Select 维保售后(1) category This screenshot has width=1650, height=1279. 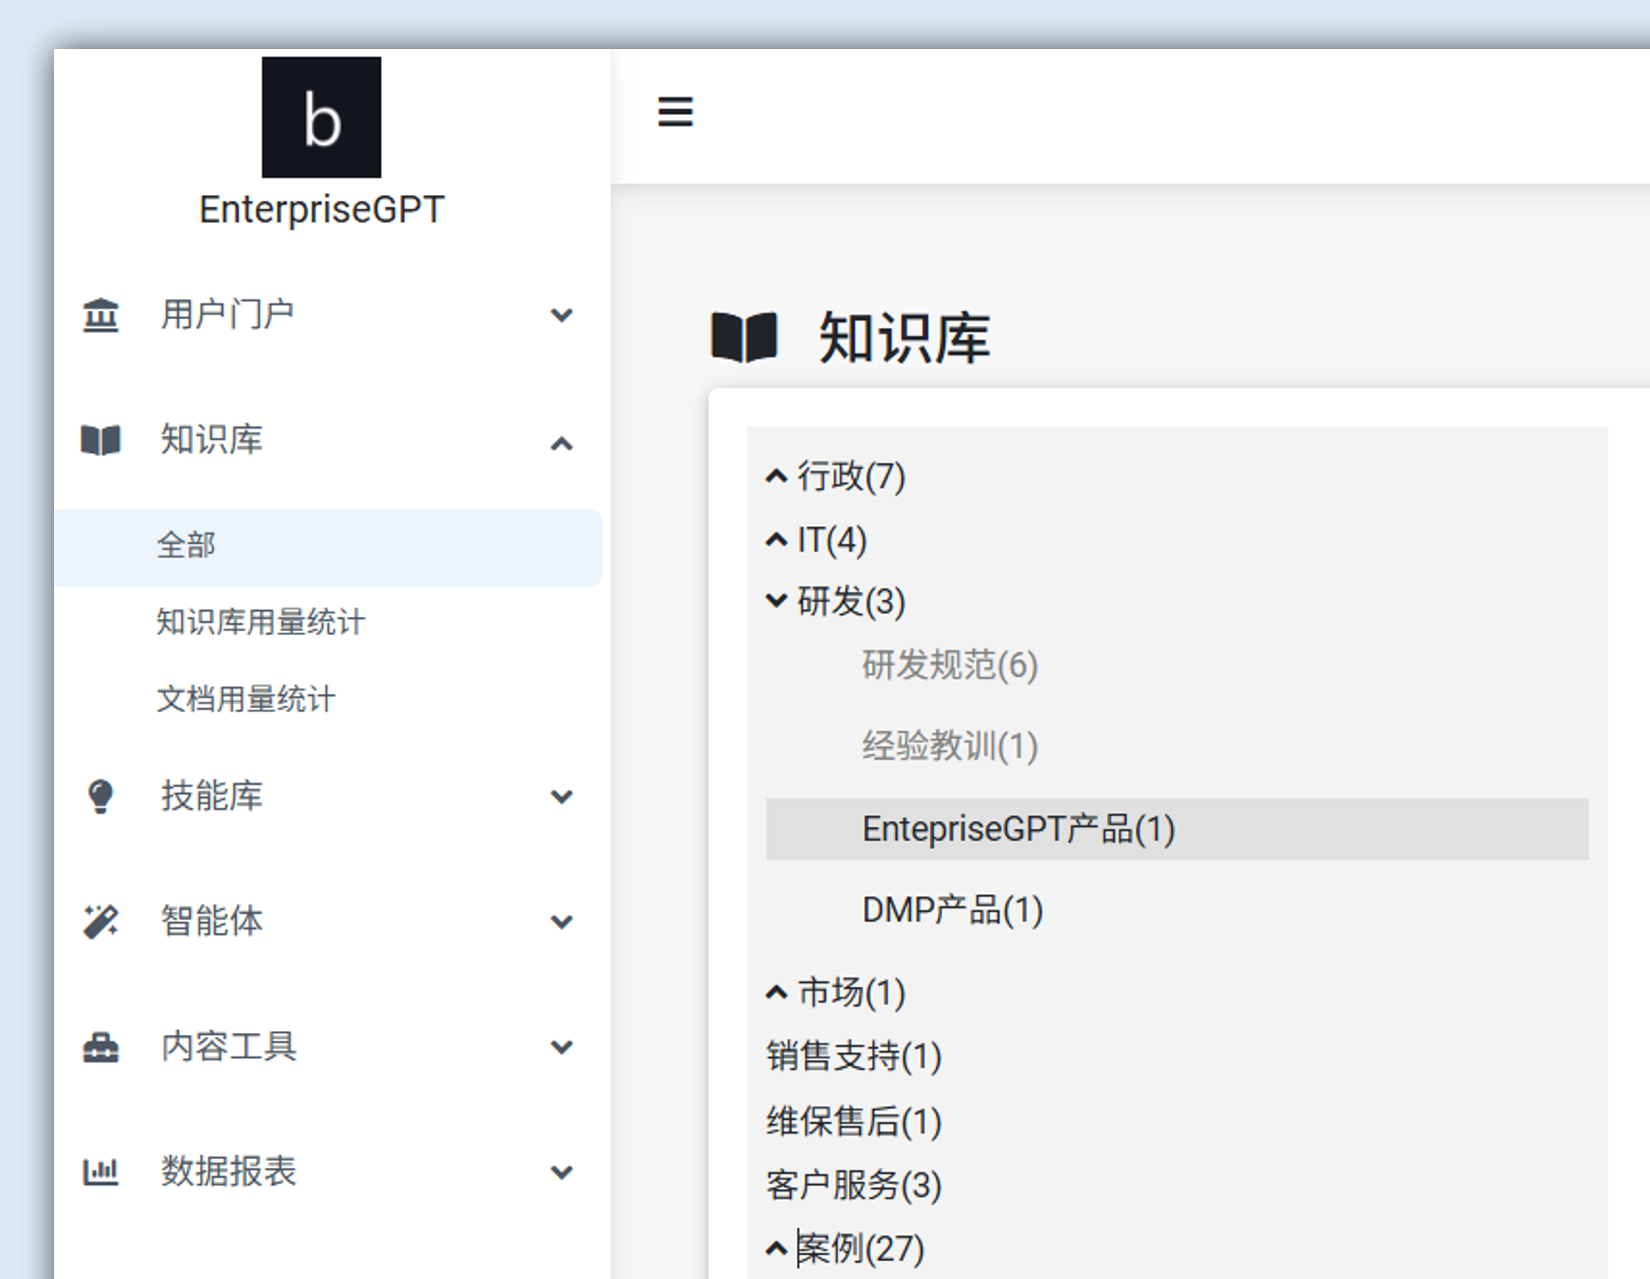coord(854,1122)
